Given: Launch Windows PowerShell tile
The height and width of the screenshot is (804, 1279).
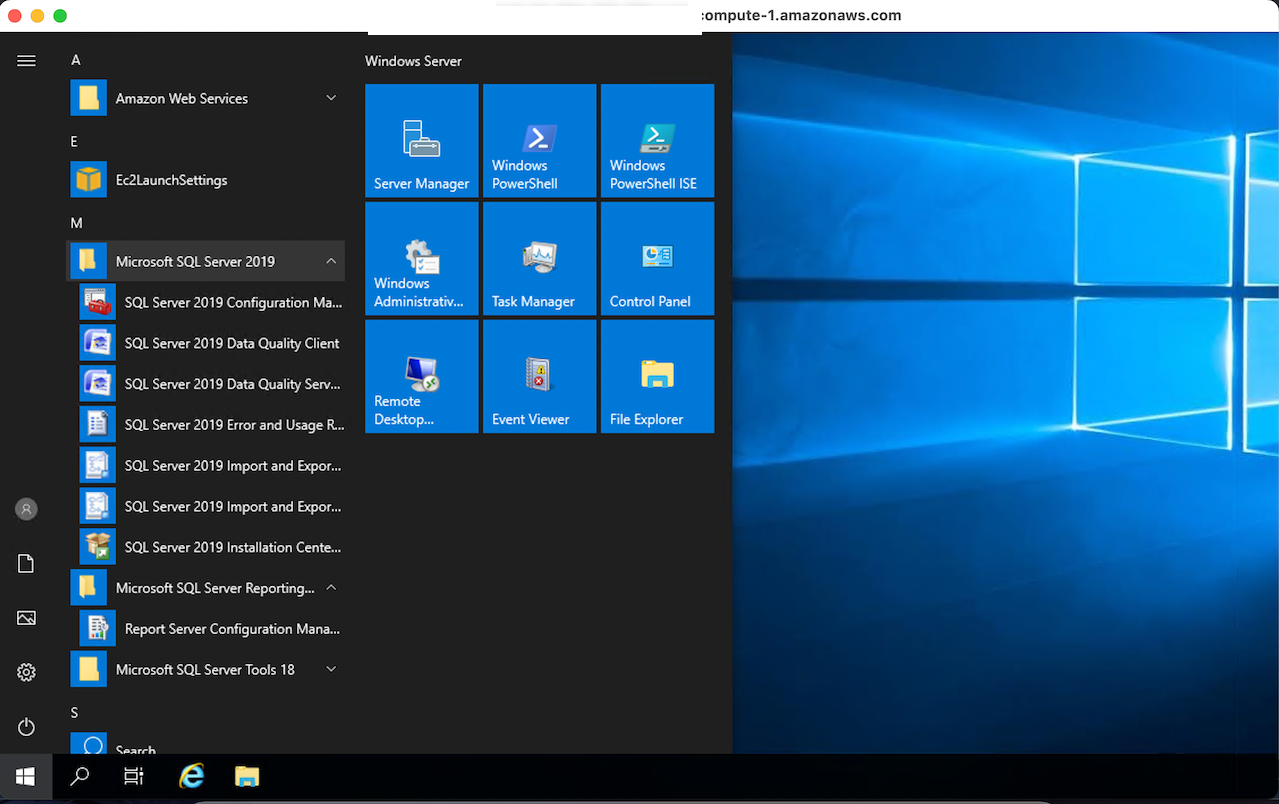Looking at the screenshot, I should 539,141.
